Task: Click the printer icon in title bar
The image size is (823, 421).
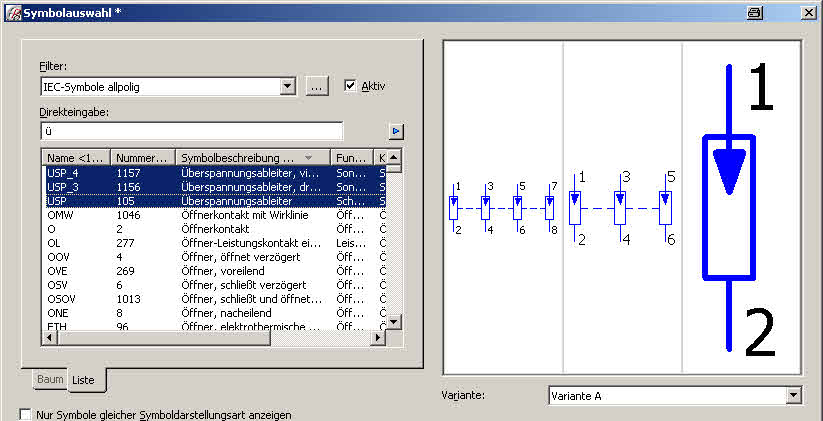Action: (x=755, y=14)
